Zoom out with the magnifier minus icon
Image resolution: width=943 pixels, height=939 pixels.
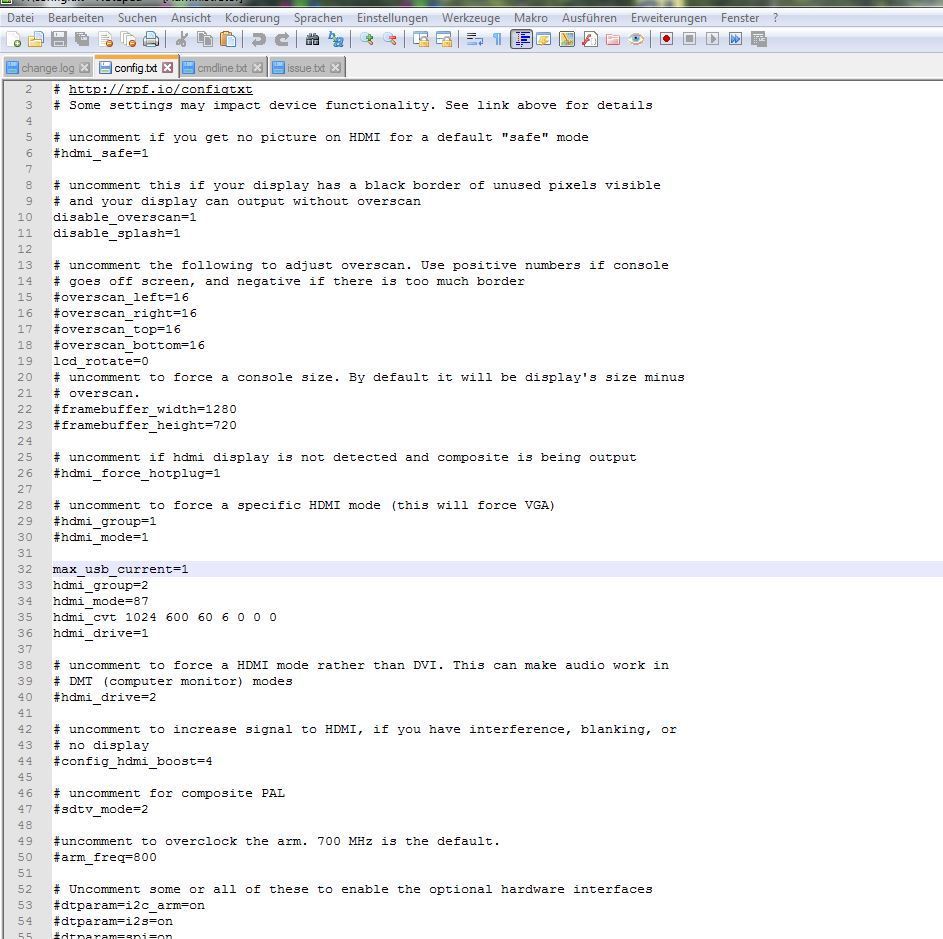(x=390, y=40)
